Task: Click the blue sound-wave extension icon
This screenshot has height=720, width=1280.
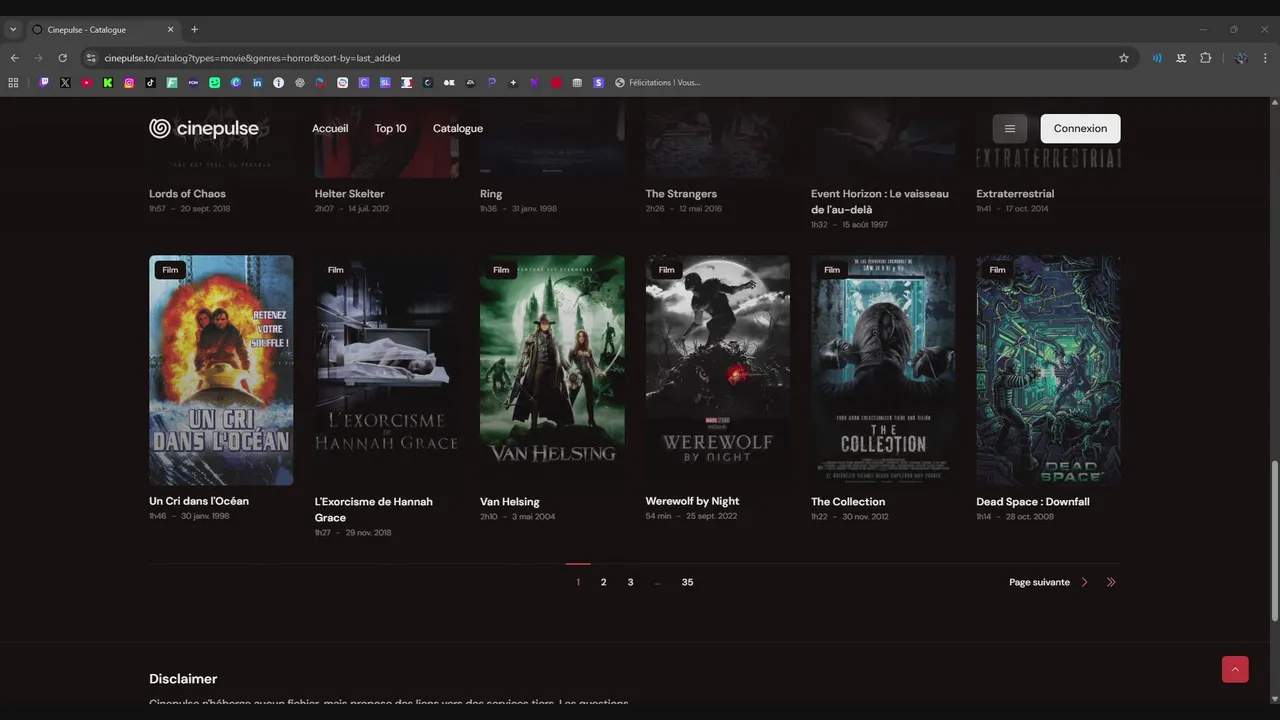Action: pos(1157,58)
